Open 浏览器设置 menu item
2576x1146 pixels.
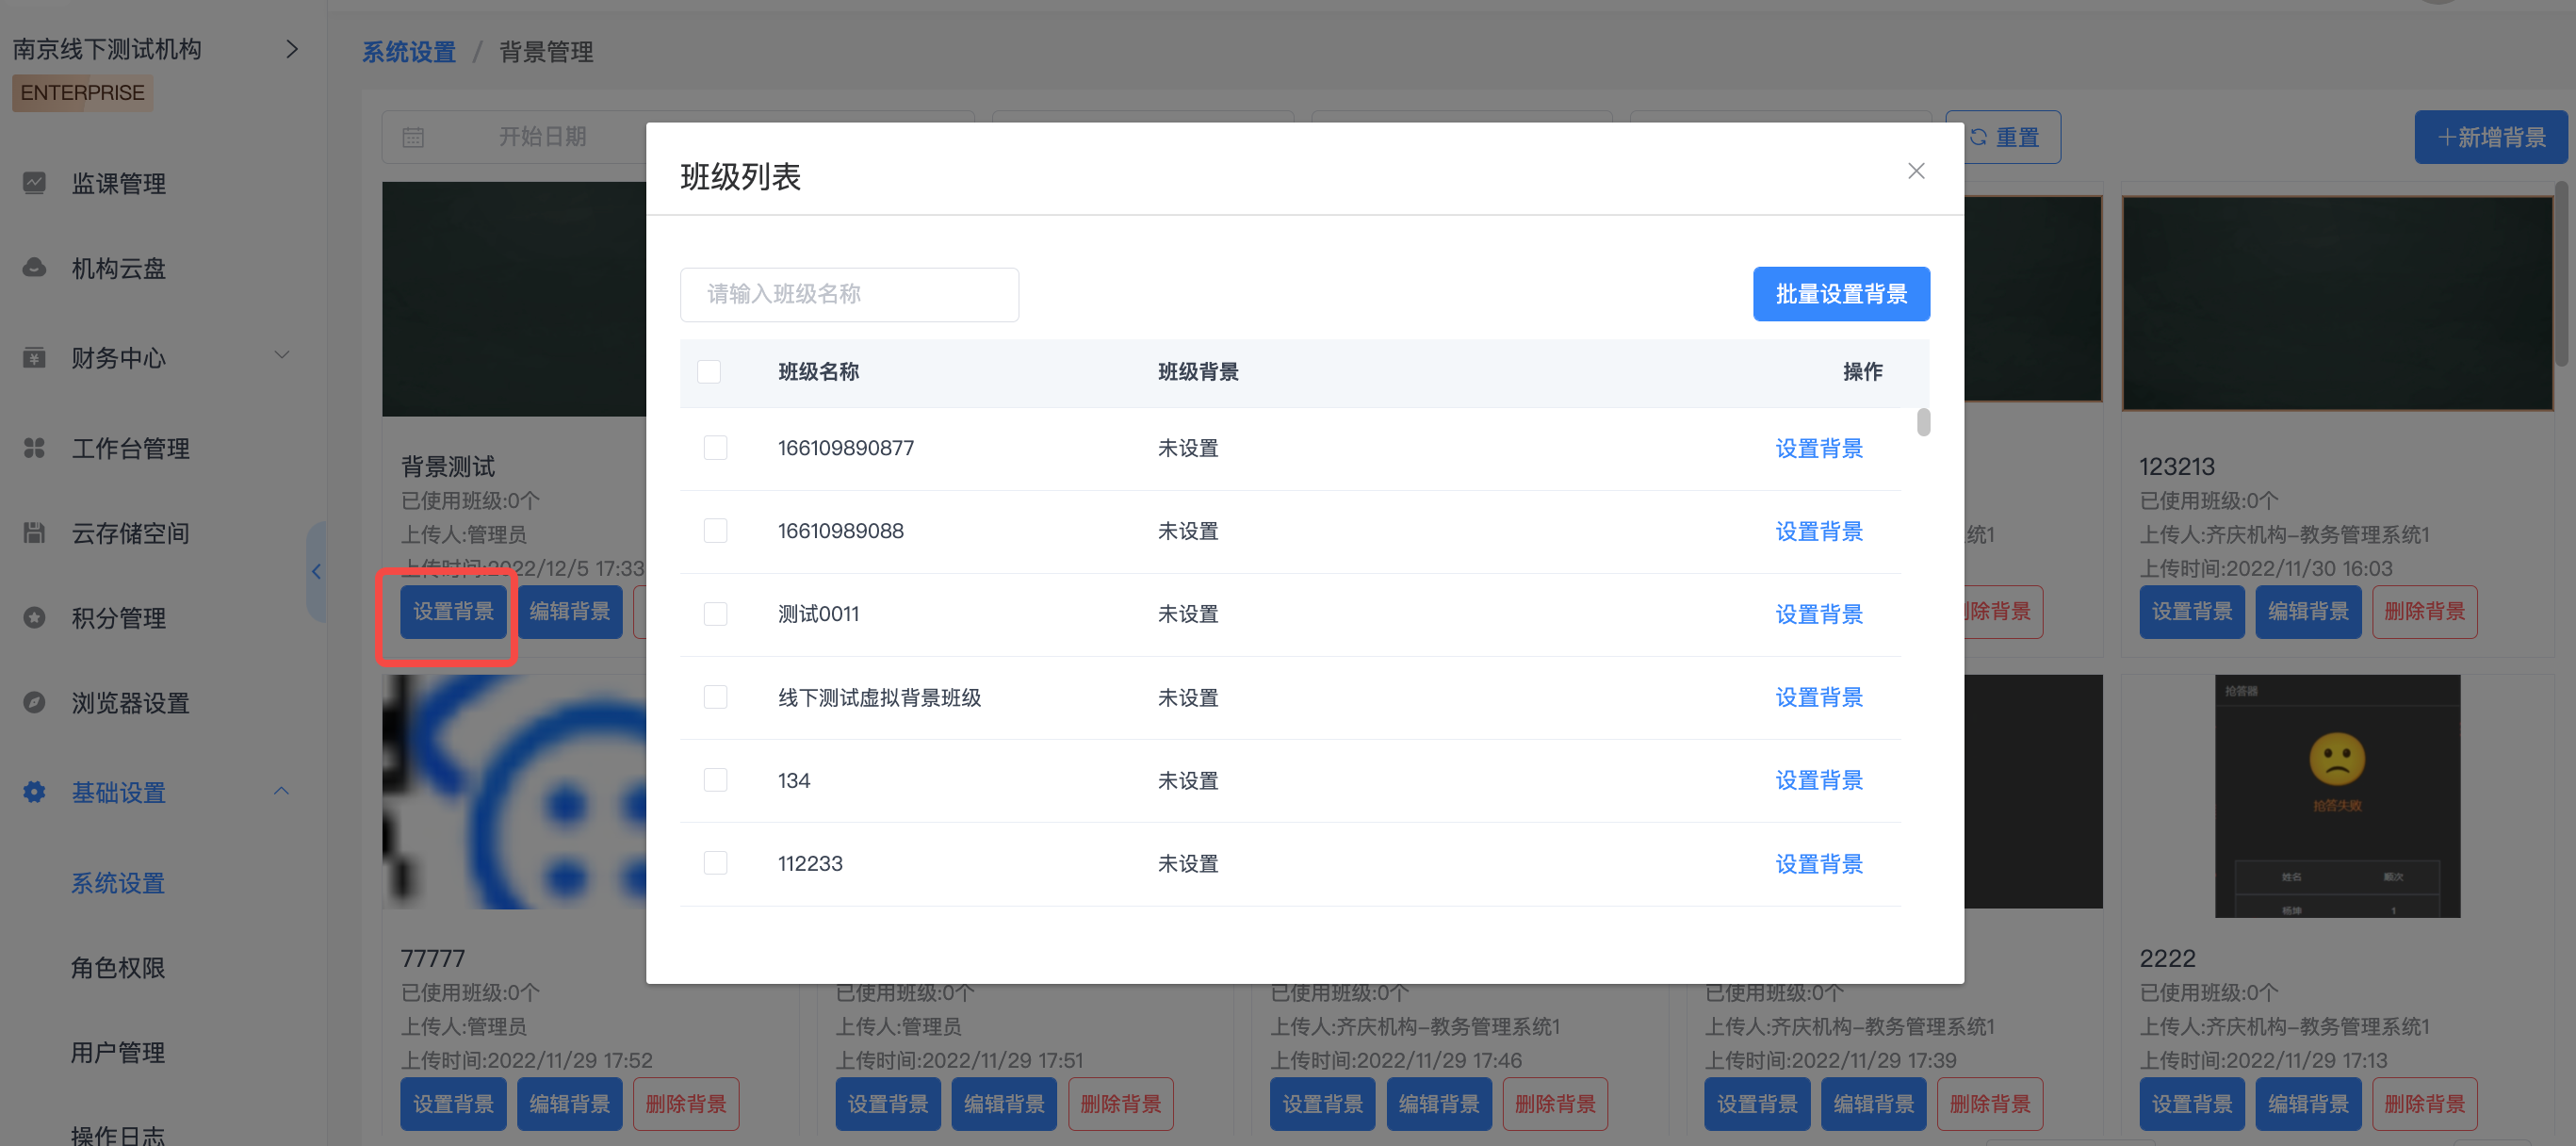coord(130,703)
